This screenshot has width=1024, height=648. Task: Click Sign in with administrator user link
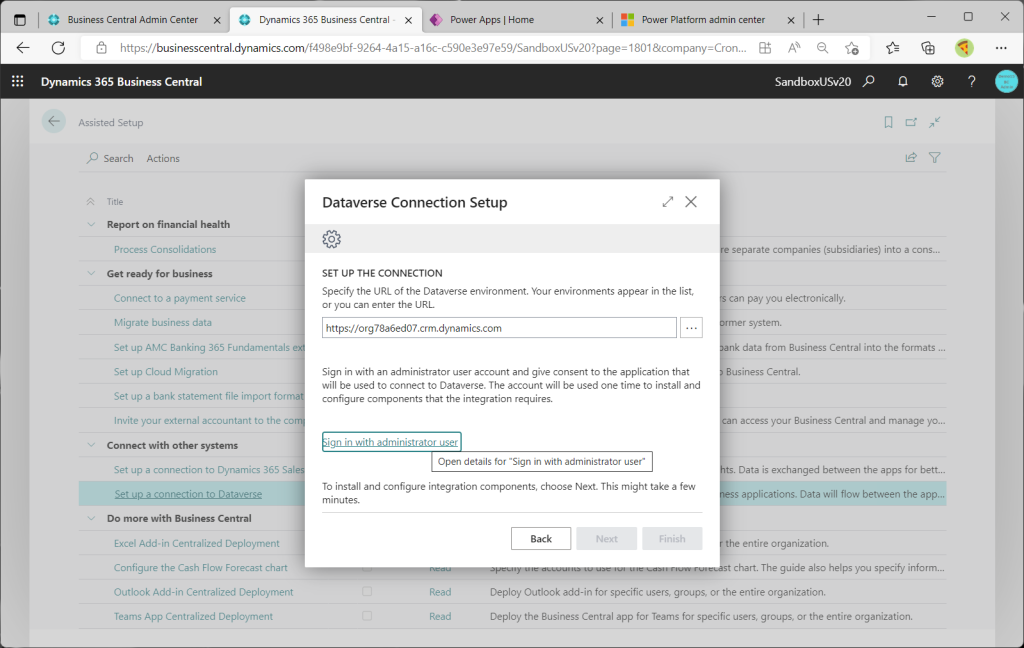391,442
